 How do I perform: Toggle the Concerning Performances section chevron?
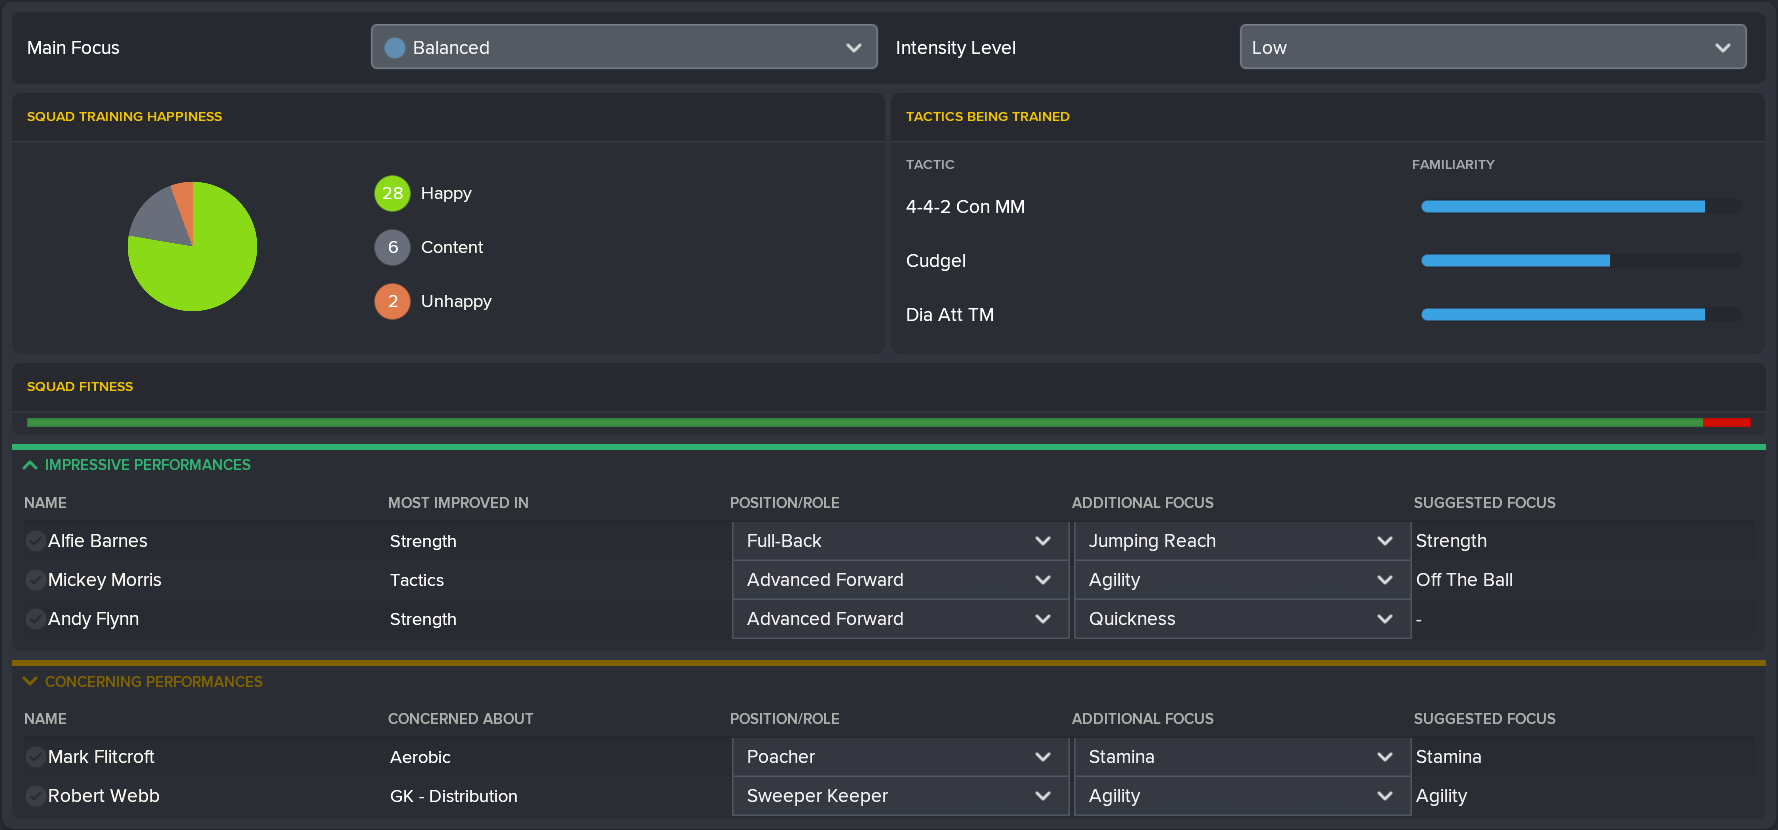coord(30,682)
